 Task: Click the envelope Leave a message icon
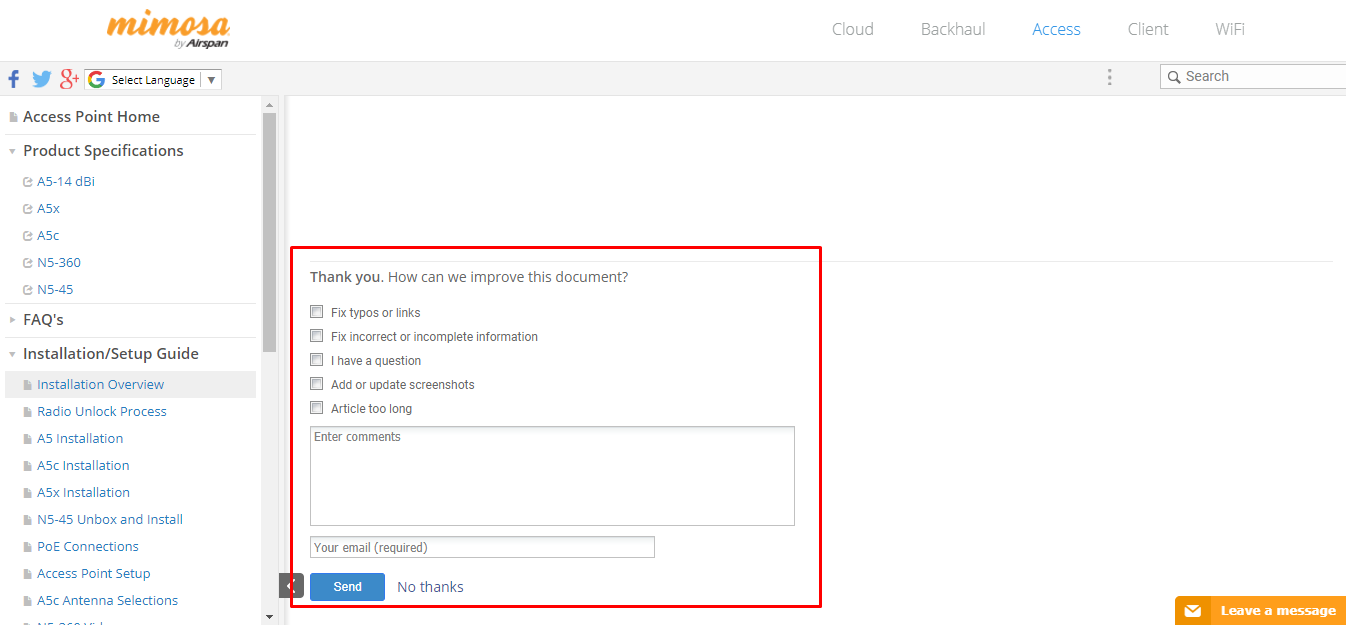(x=1192, y=611)
